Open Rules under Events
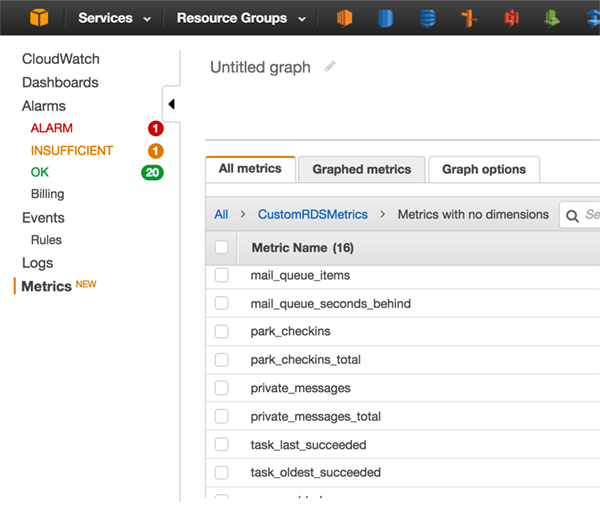The image size is (600, 506). (46, 240)
